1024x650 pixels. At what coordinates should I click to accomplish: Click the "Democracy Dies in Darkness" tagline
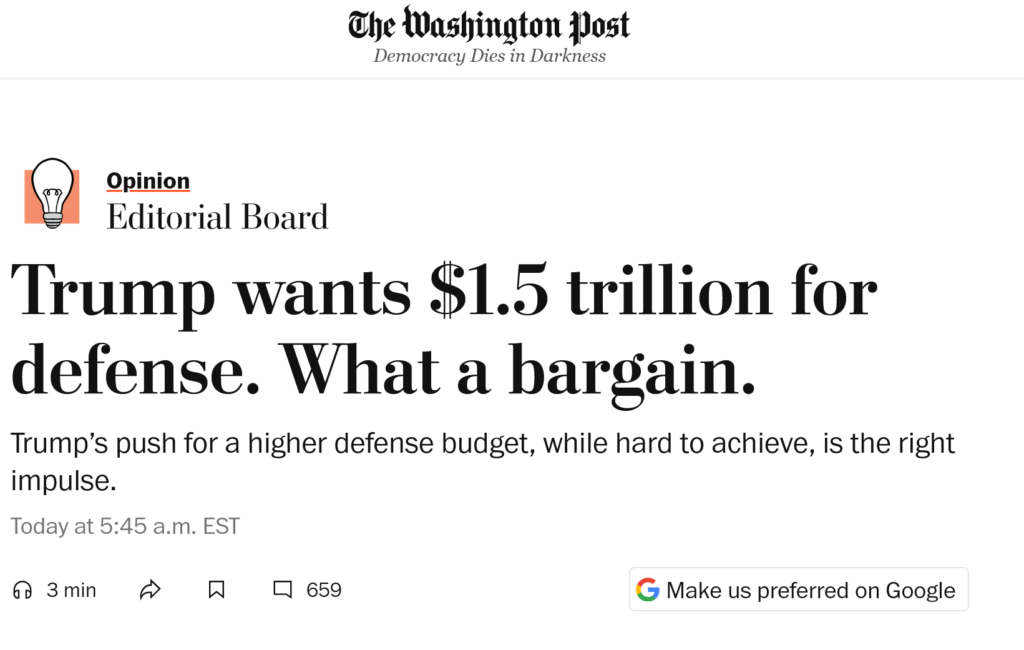(x=488, y=56)
